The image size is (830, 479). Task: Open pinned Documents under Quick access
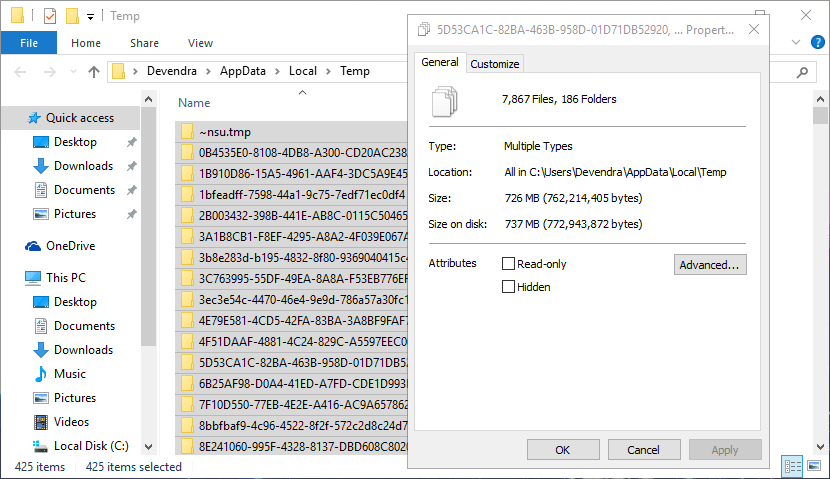(84, 189)
